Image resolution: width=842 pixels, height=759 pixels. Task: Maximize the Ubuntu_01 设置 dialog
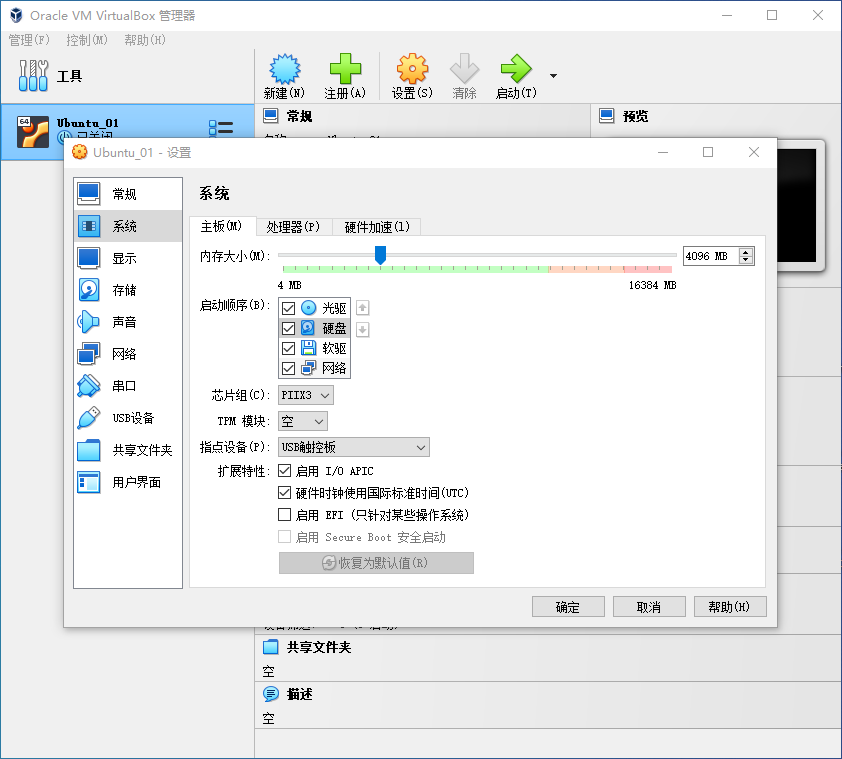pyautogui.click(x=708, y=153)
